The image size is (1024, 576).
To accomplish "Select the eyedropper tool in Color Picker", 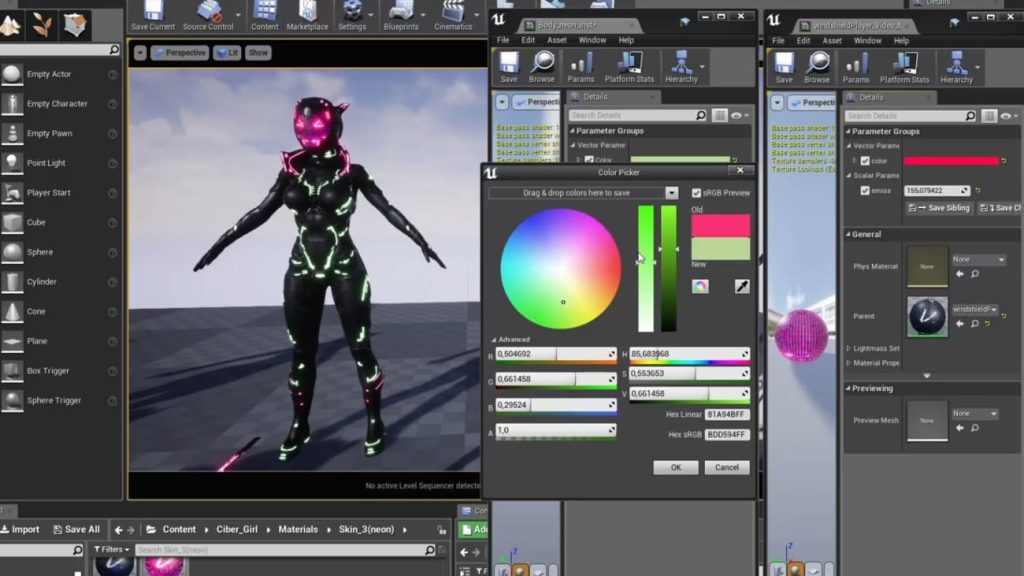I will coord(742,287).
